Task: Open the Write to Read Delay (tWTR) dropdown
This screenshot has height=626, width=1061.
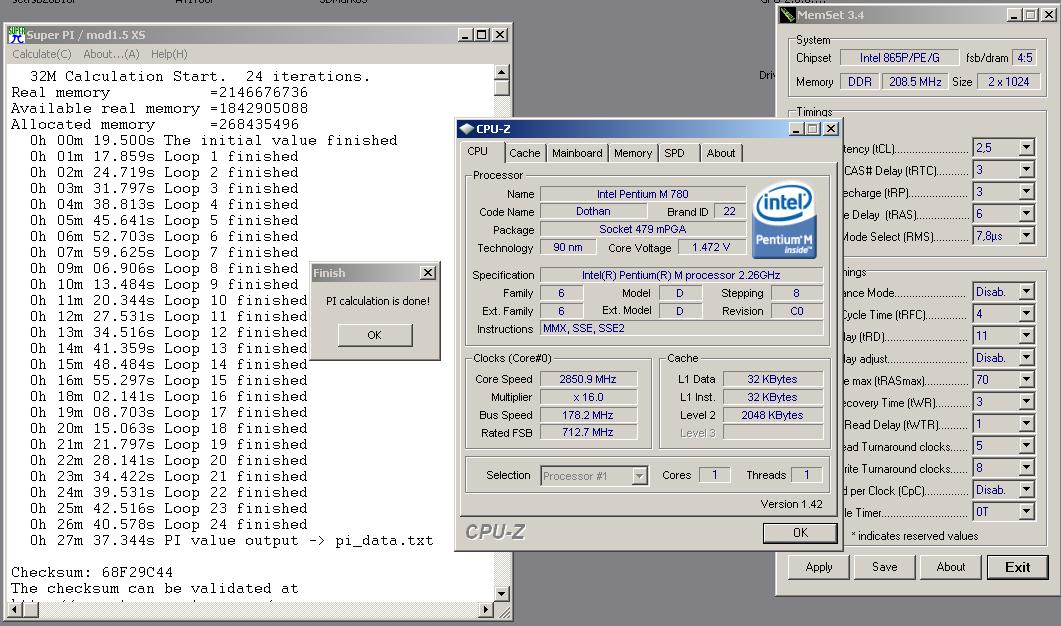Action: (x=1026, y=424)
